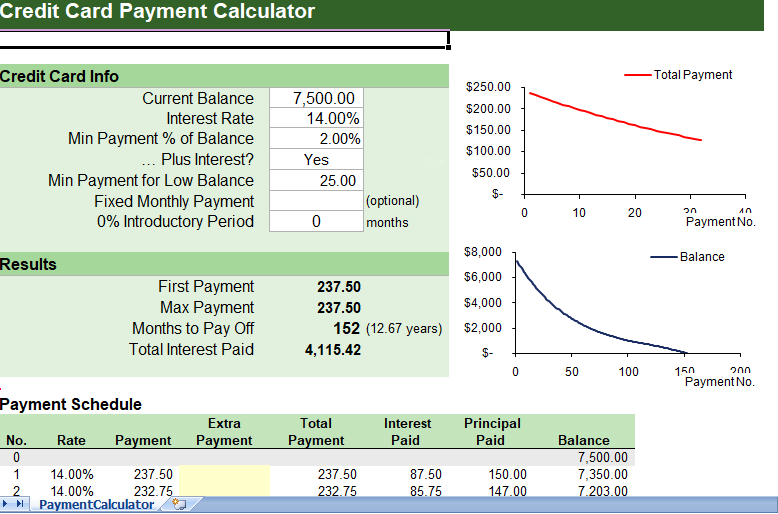Click the Max Payment result 237.50

(x=339, y=308)
